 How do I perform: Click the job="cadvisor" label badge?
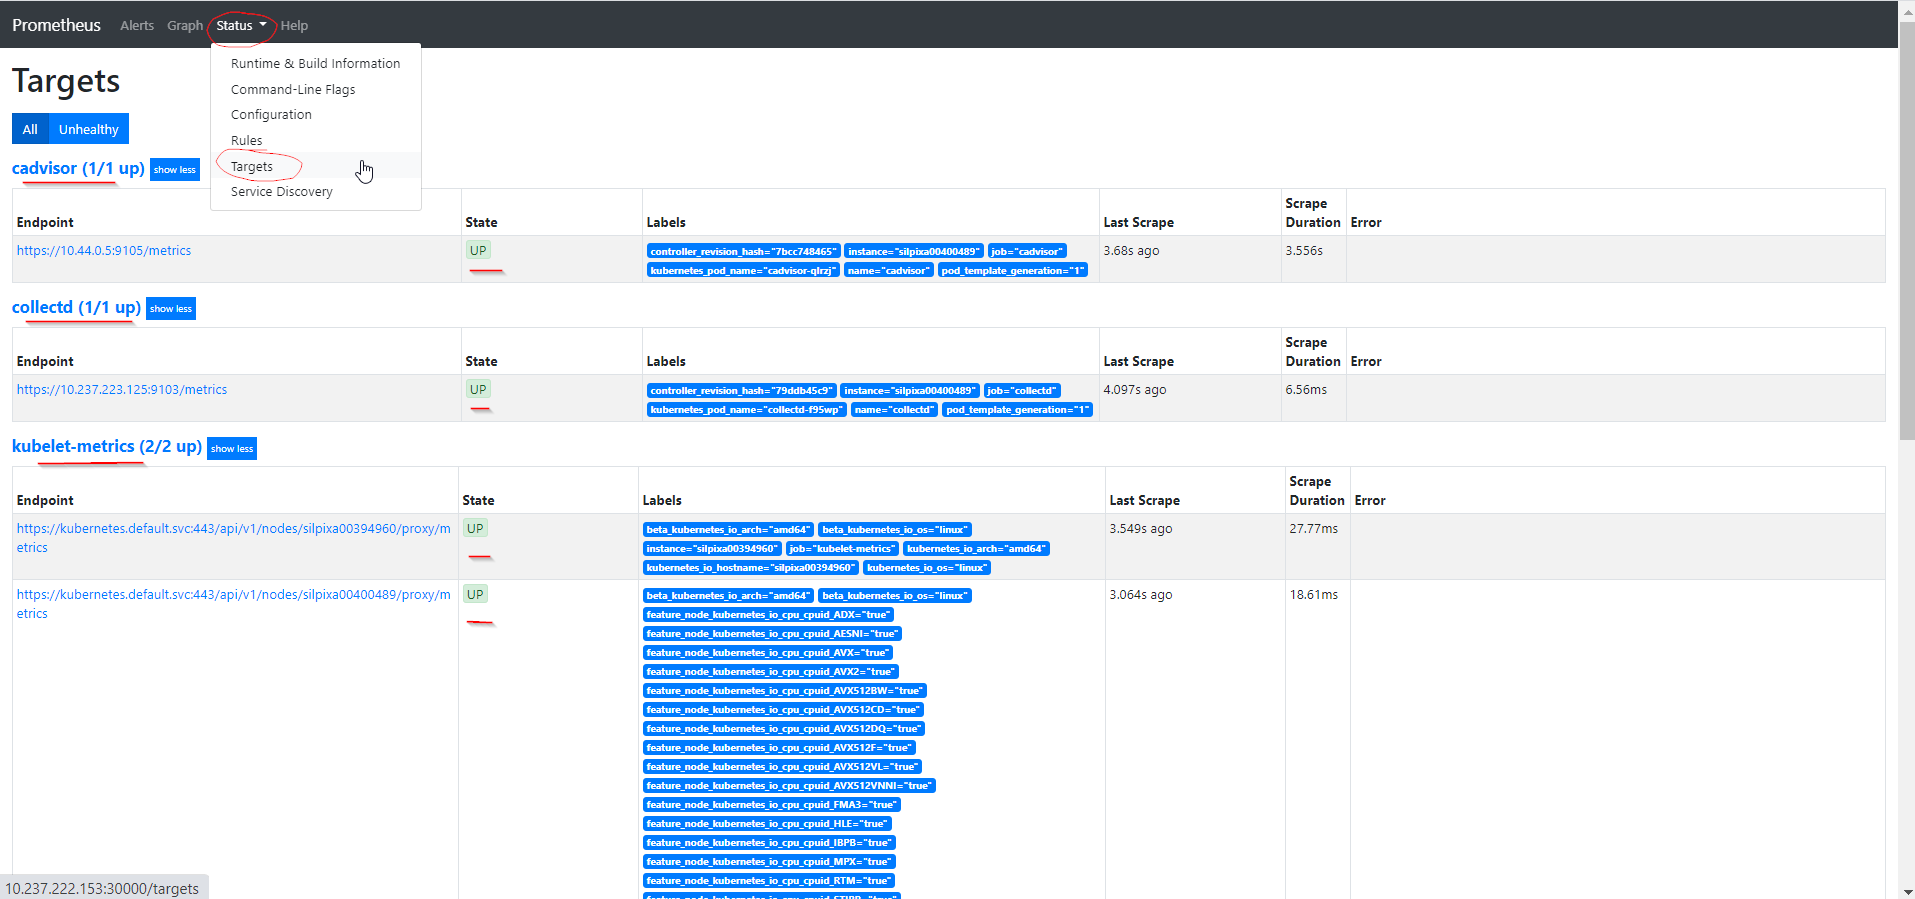click(1027, 251)
